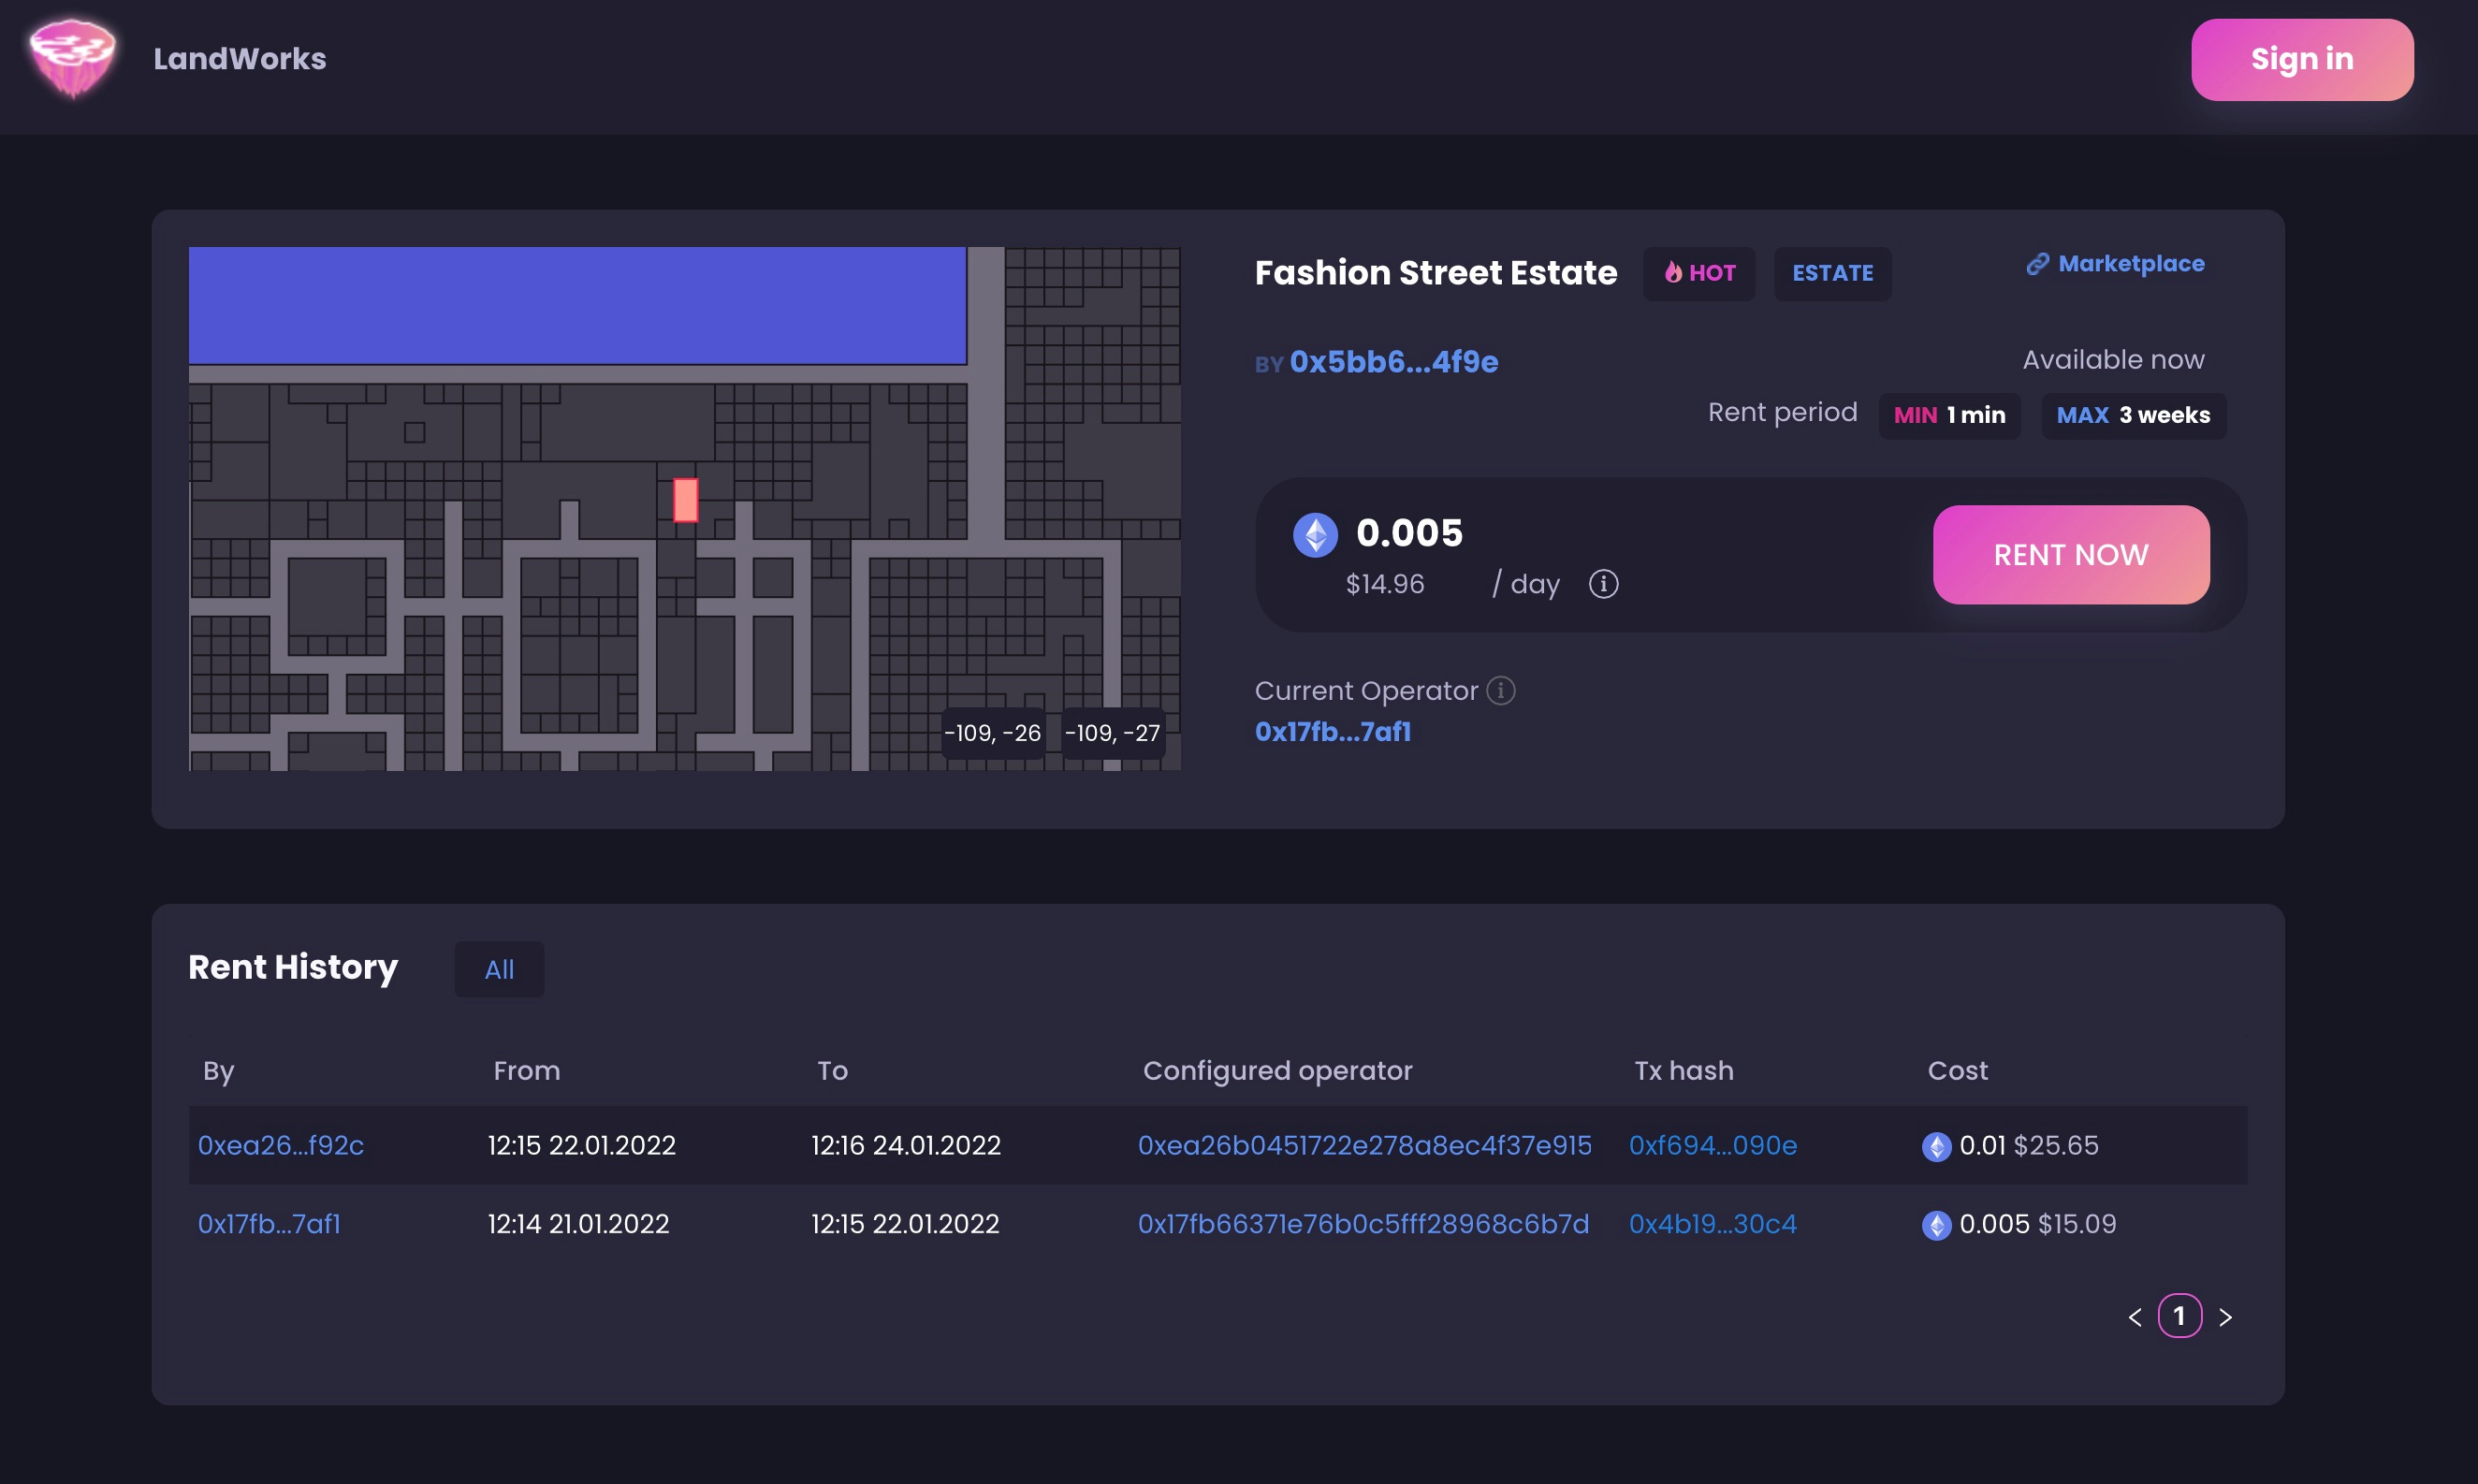
Task: Open renter address 0x17fb...7af1 in history
Action: point(269,1224)
